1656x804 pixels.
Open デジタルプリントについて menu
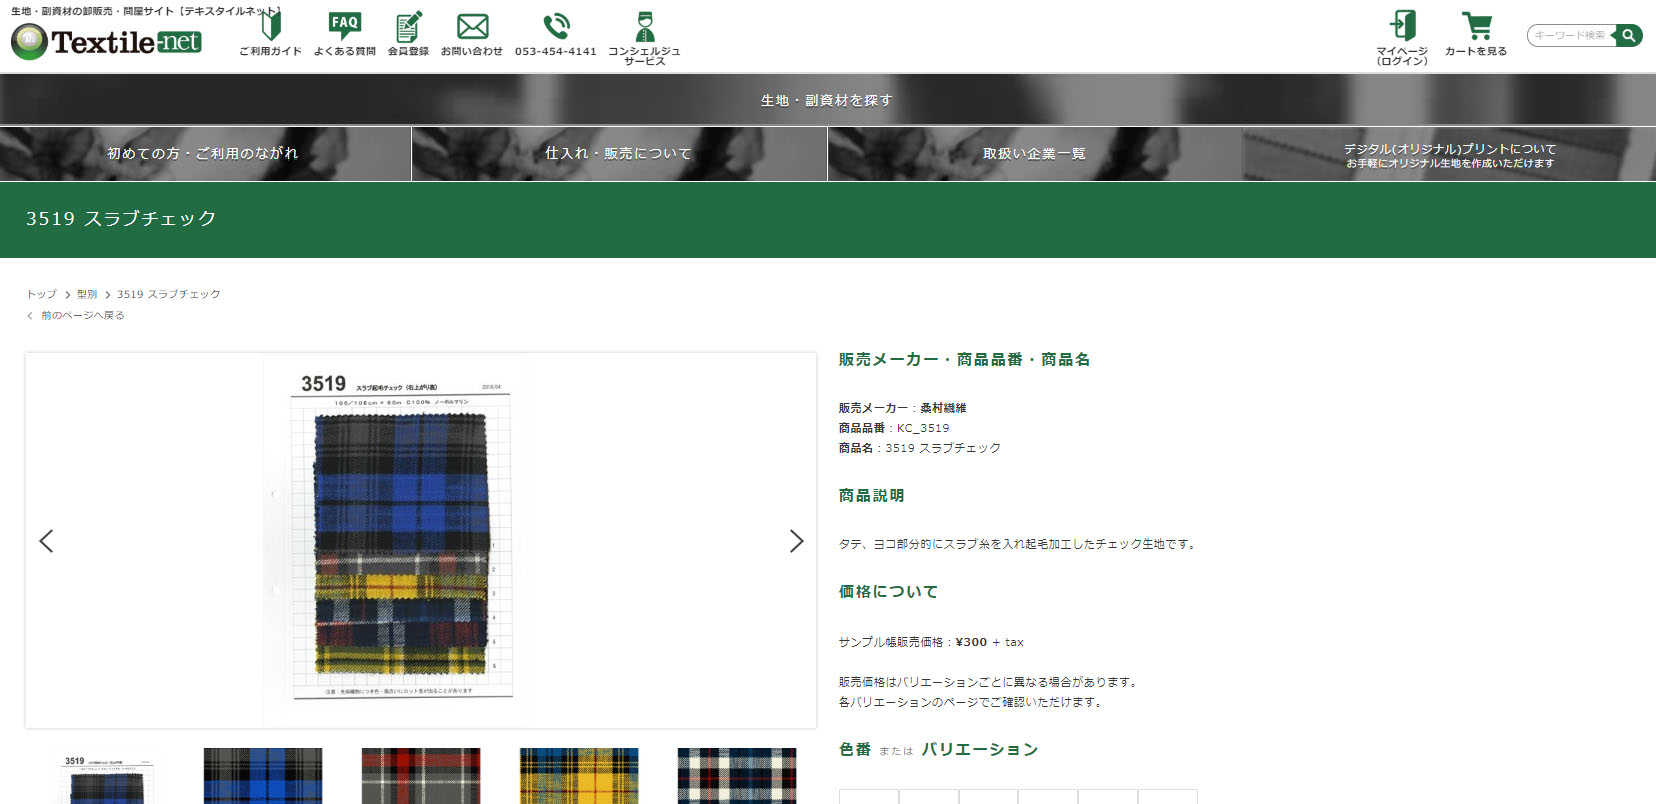pos(1449,154)
